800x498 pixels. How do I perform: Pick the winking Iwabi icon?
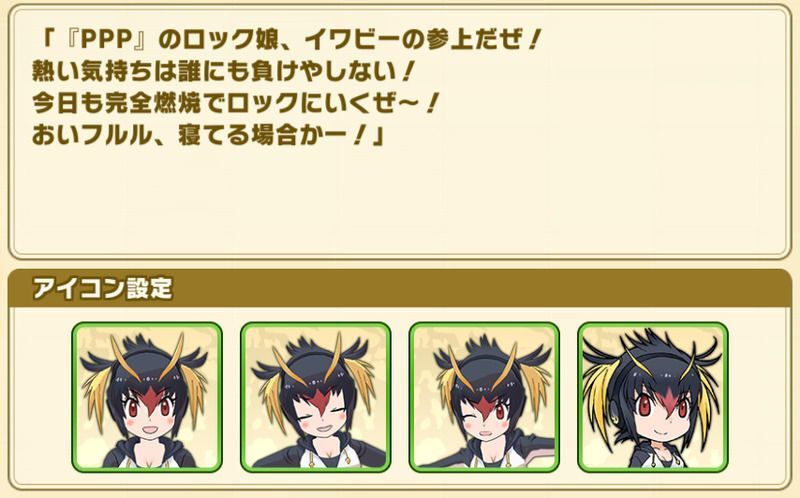click(484, 397)
